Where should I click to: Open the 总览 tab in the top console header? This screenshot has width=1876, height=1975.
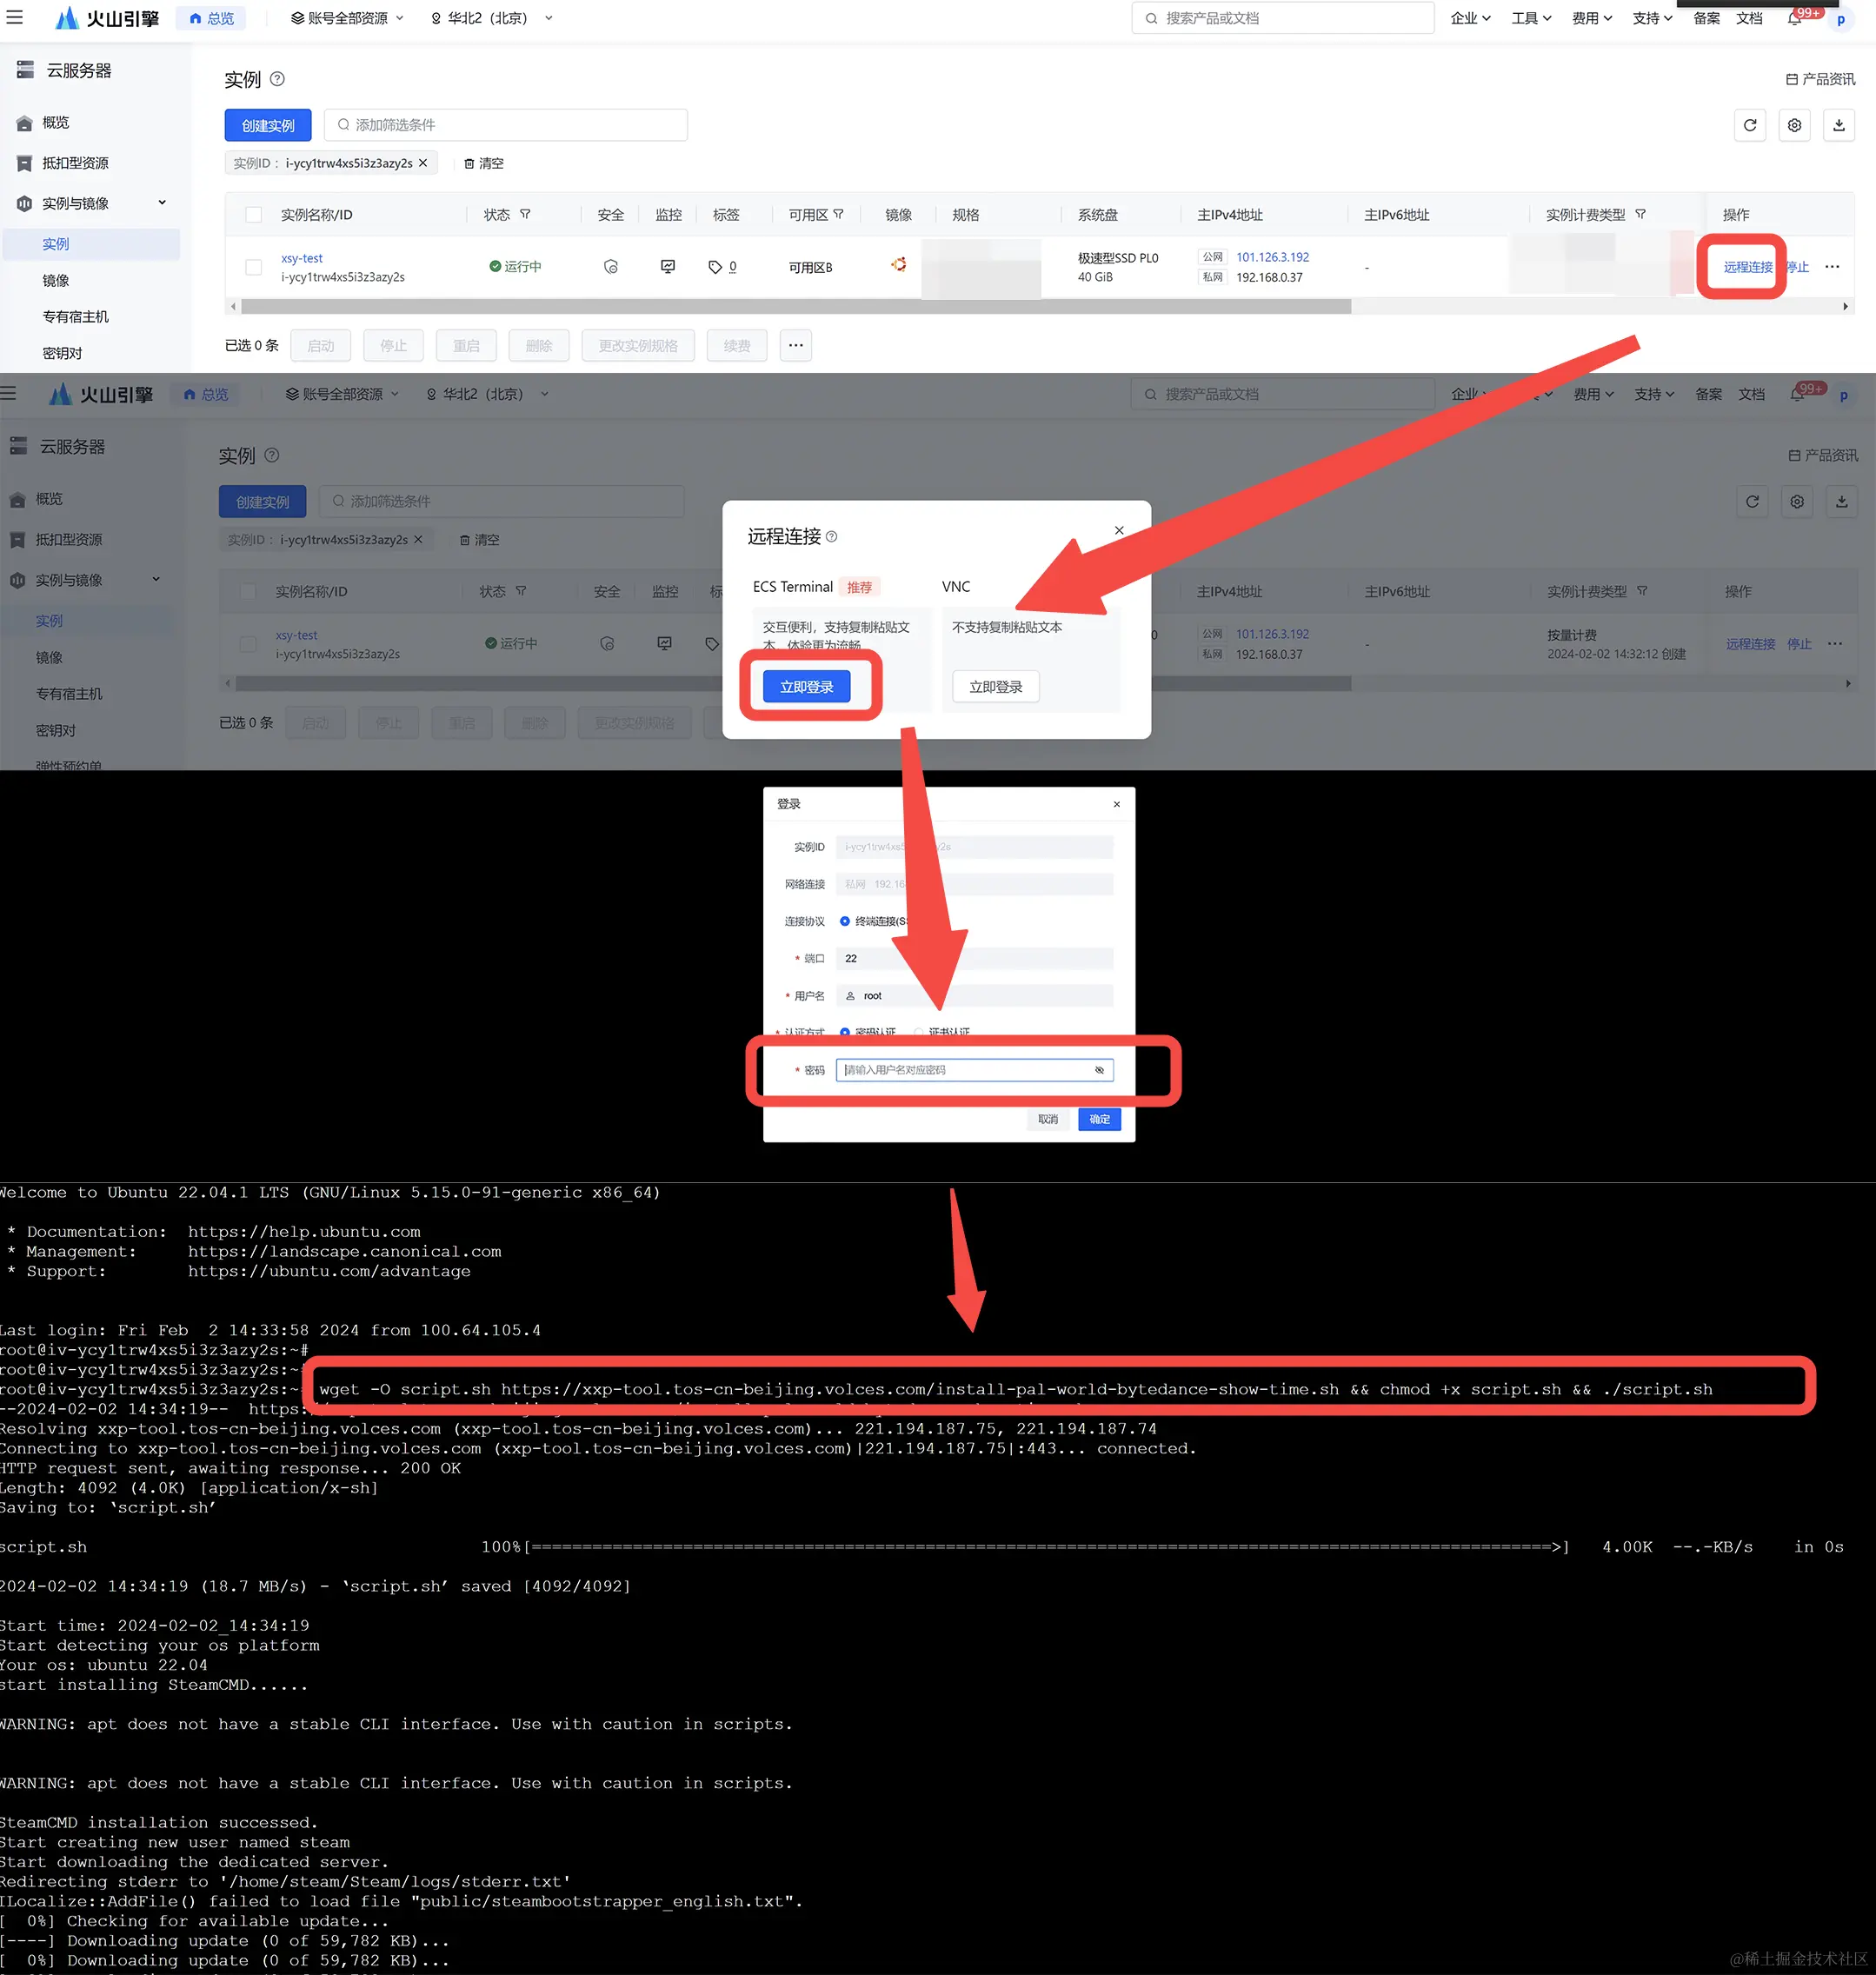tap(211, 18)
